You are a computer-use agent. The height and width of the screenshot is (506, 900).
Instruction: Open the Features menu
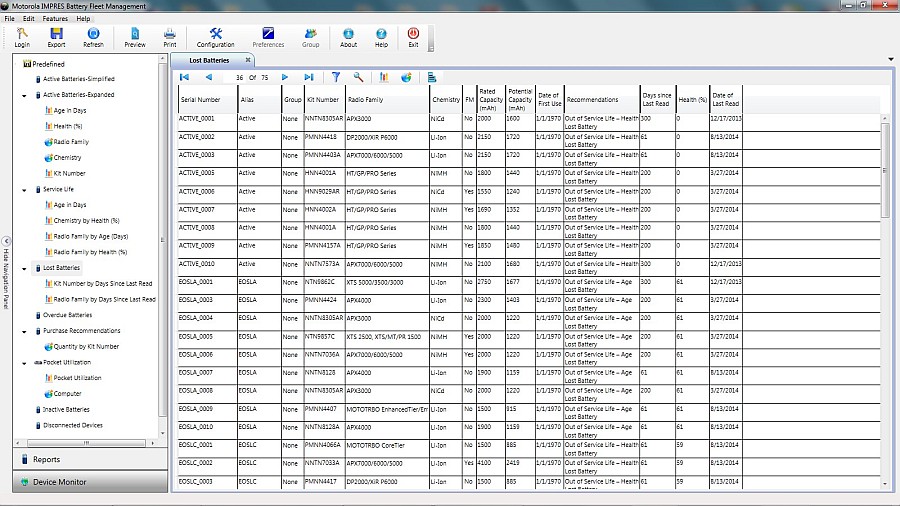point(55,18)
